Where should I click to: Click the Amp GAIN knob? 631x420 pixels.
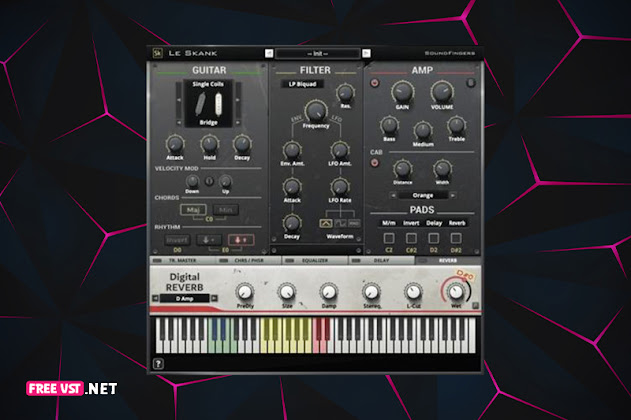(x=402, y=92)
